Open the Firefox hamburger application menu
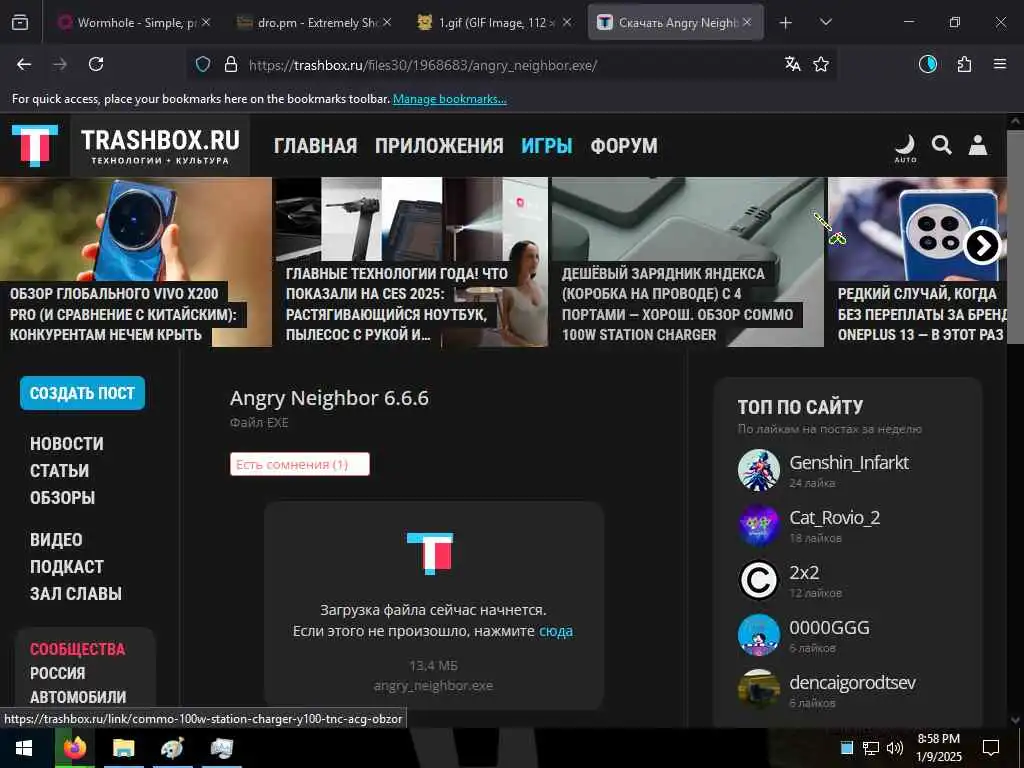Screen dimensions: 1024x768 pos(1000,64)
